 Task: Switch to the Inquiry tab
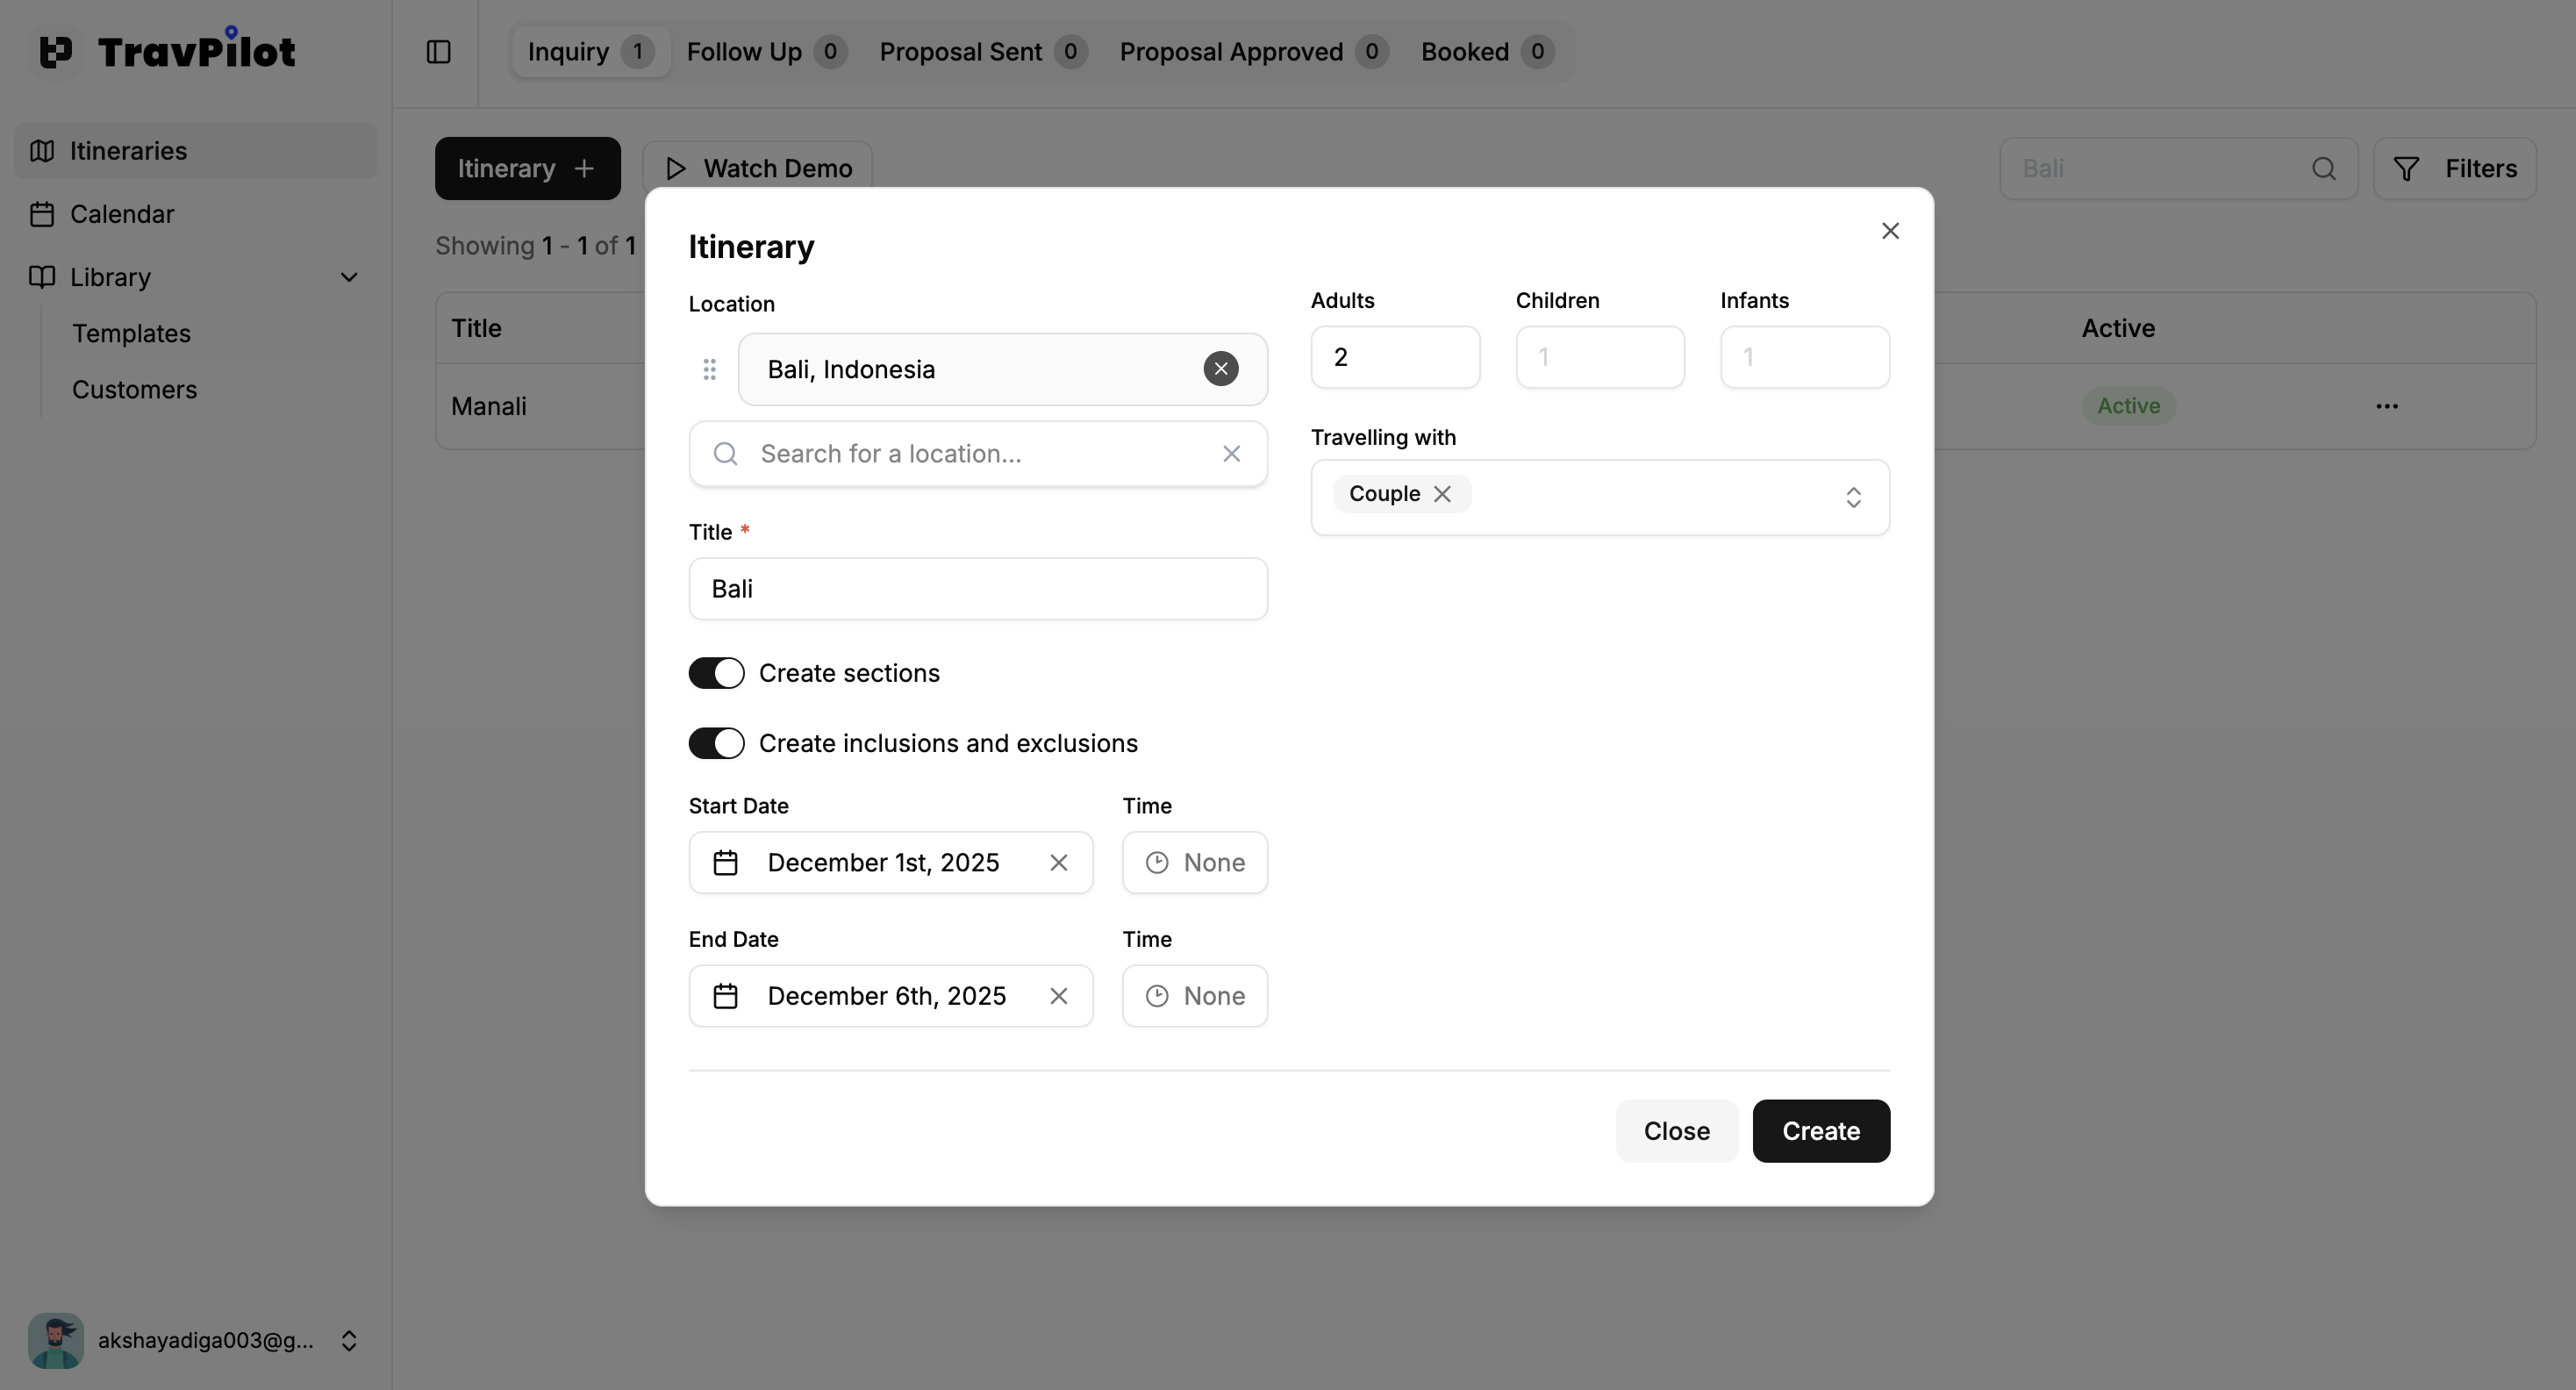point(588,51)
